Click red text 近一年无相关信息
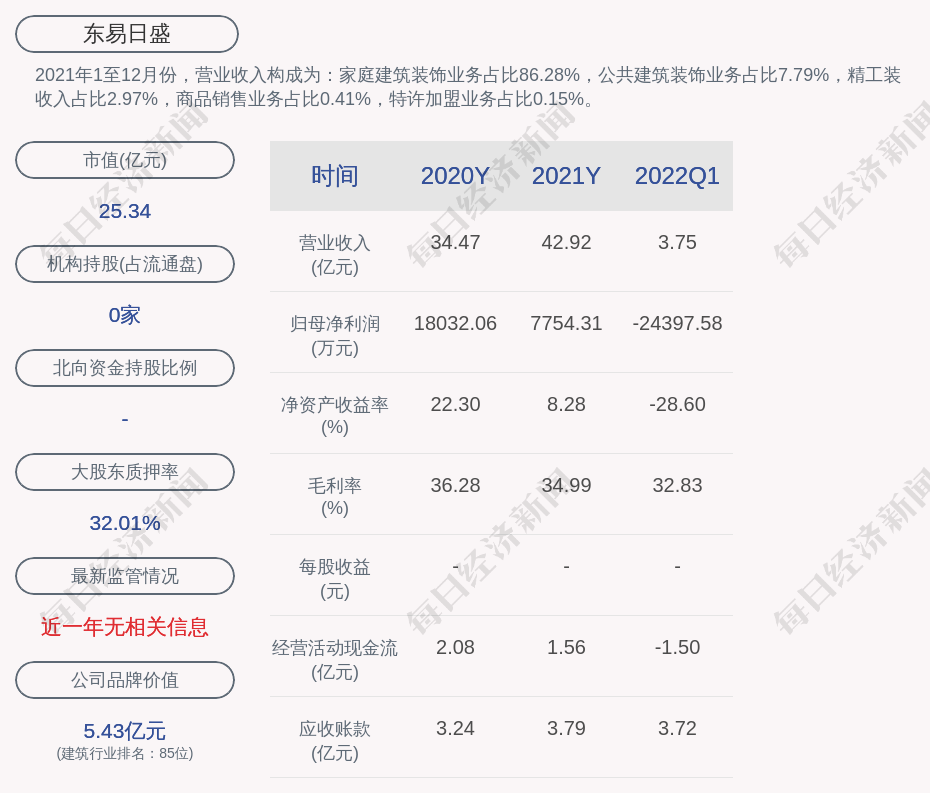This screenshot has height=793, width=930. tap(125, 627)
